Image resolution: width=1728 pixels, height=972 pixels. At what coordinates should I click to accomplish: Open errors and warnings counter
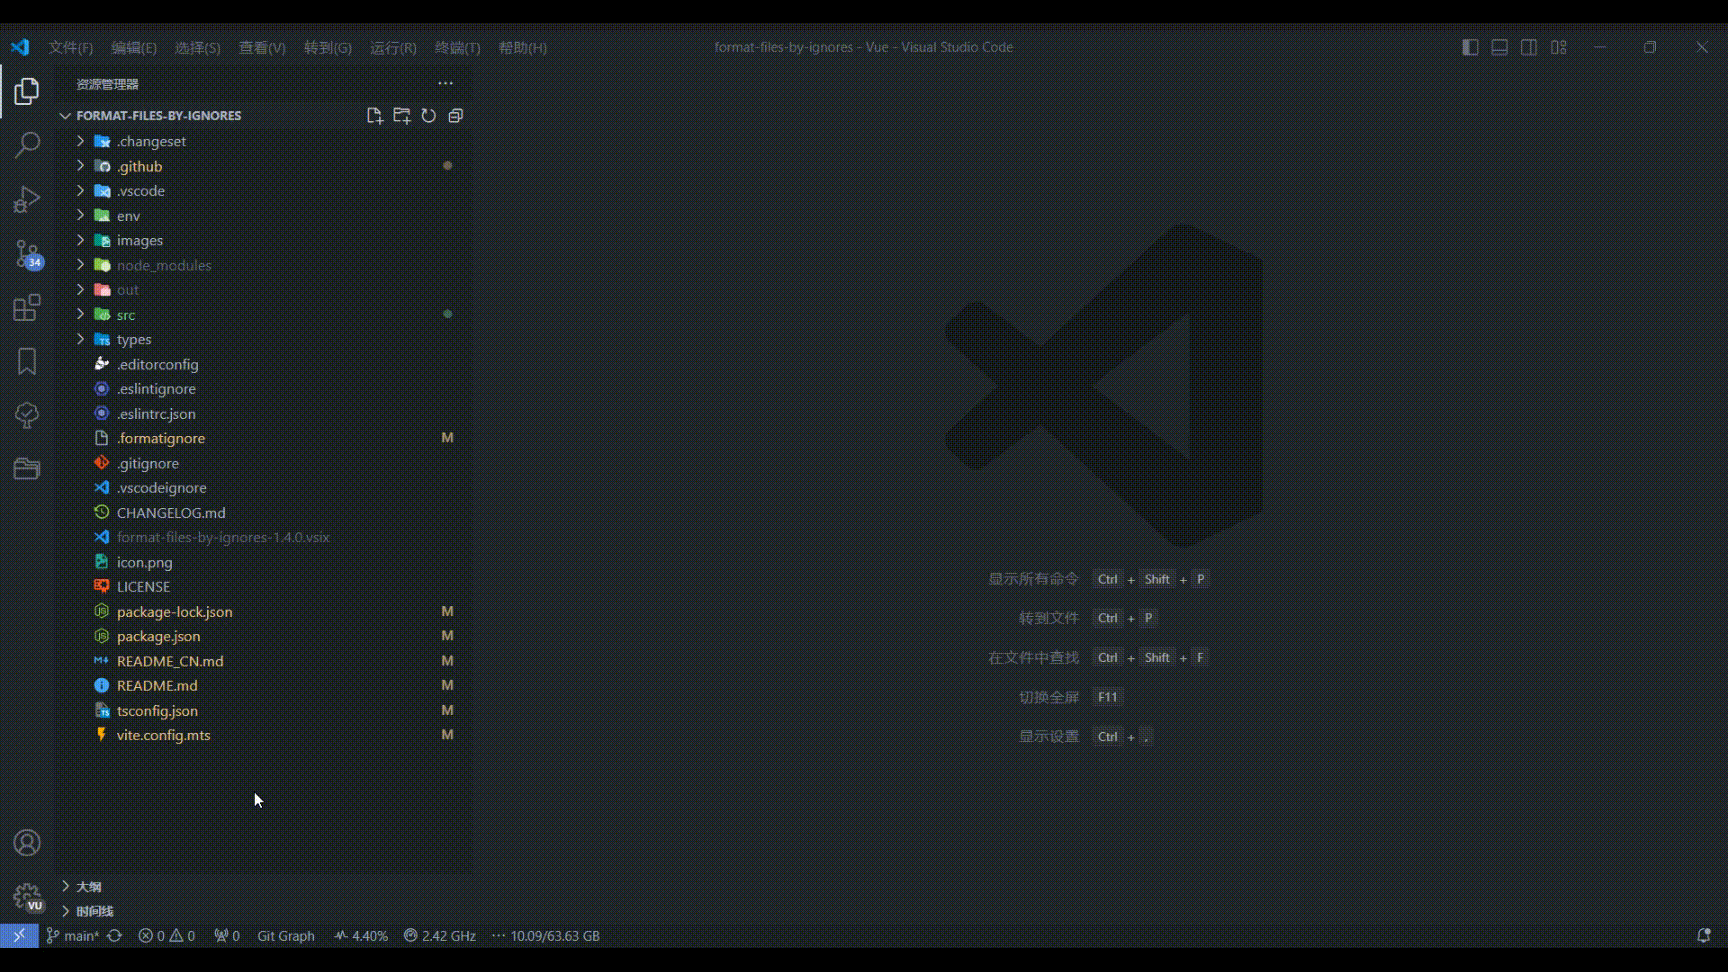click(x=167, y=936)
